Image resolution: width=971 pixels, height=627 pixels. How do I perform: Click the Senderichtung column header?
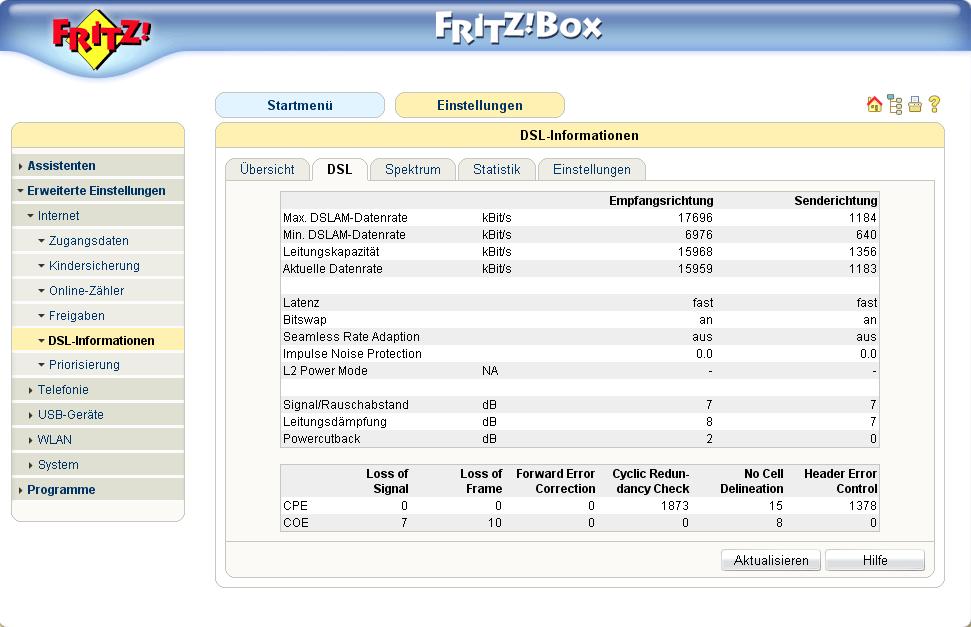835,201
